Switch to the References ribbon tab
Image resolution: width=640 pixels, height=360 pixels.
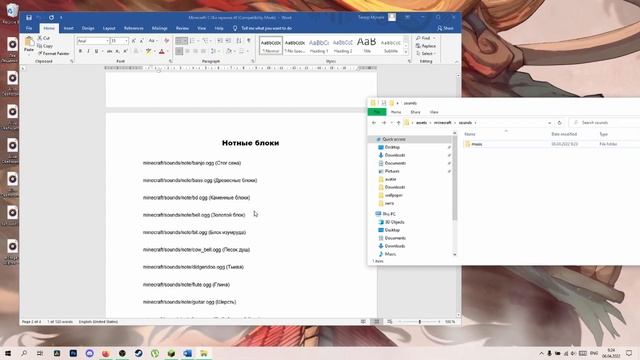point(133,28)
